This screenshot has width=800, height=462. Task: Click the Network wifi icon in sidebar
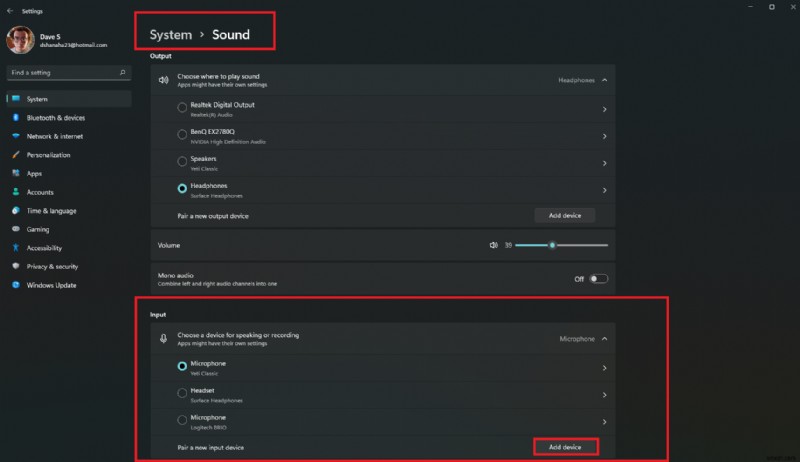(x=16, y=136)
